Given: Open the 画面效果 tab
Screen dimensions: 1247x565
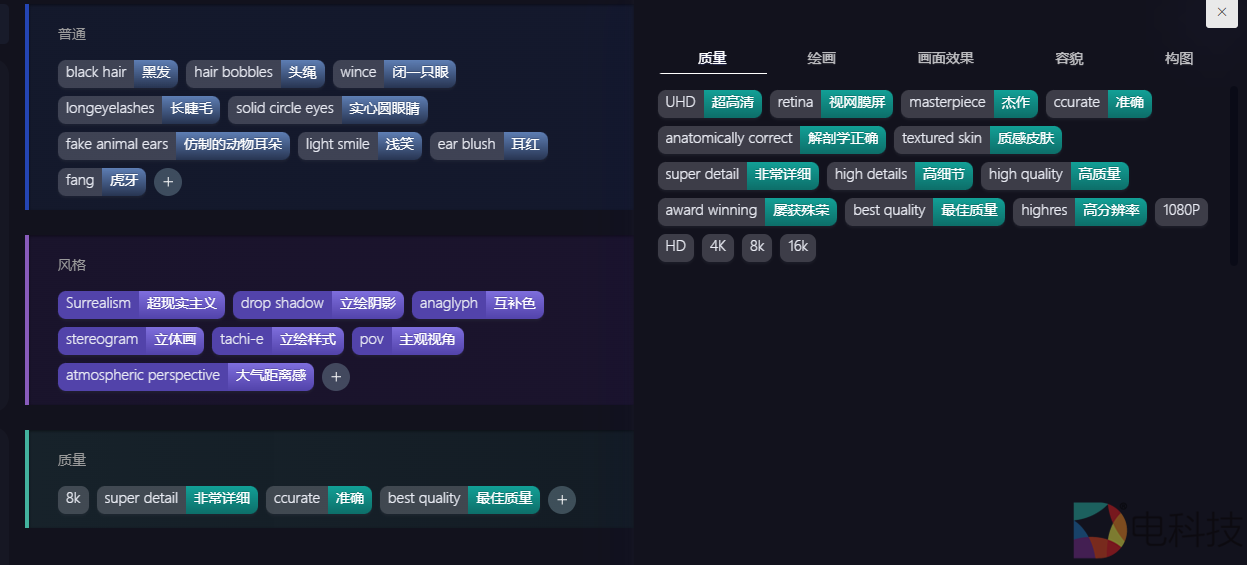Looking at the screenshot, I should pos(945,59).
